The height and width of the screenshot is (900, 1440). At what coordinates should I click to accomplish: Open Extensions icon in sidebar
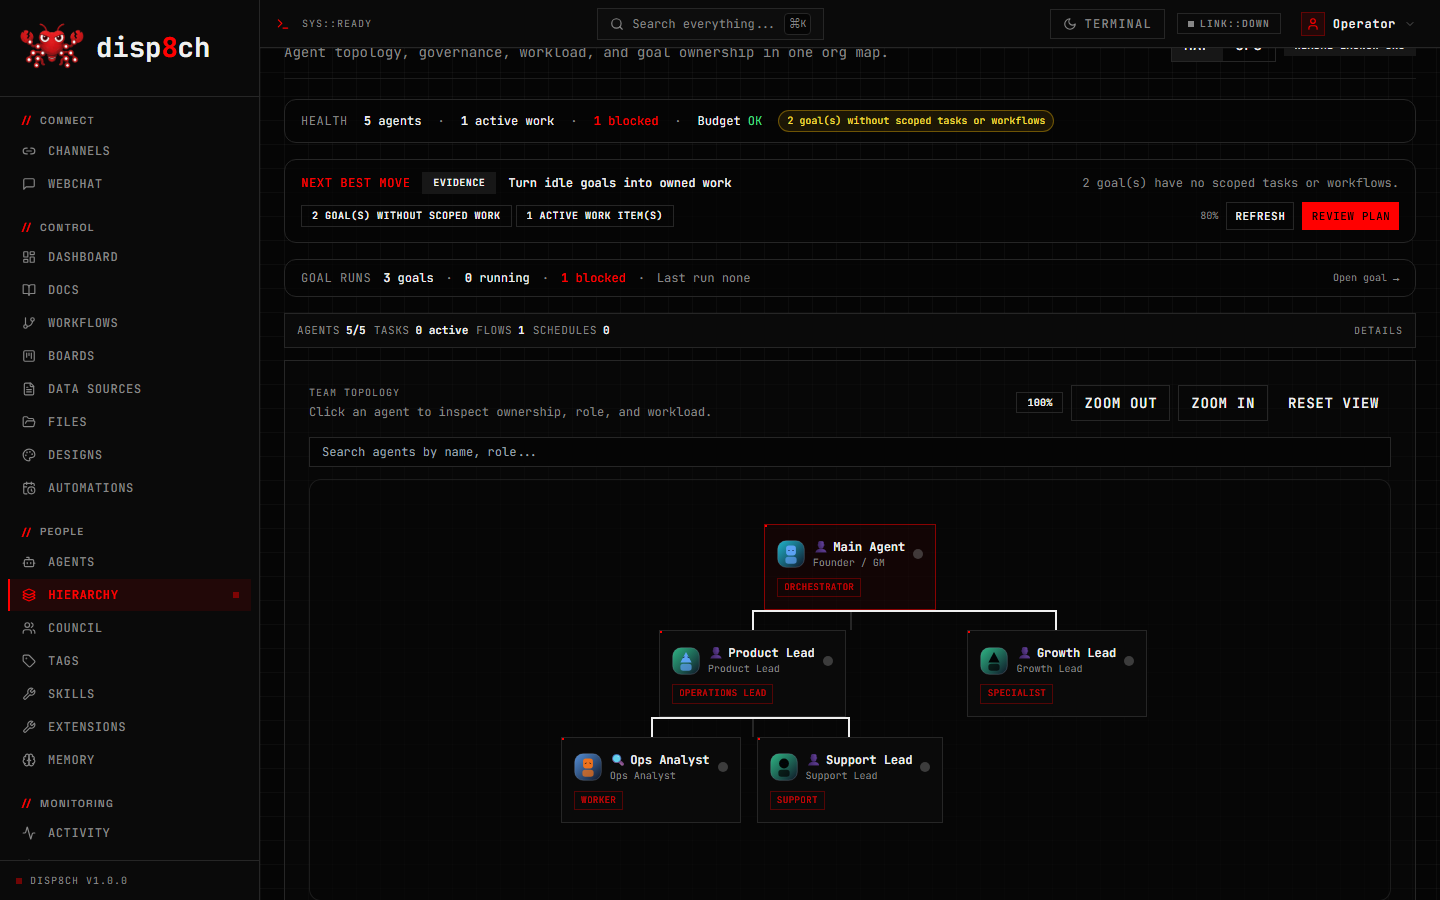(x=29, y=727)
